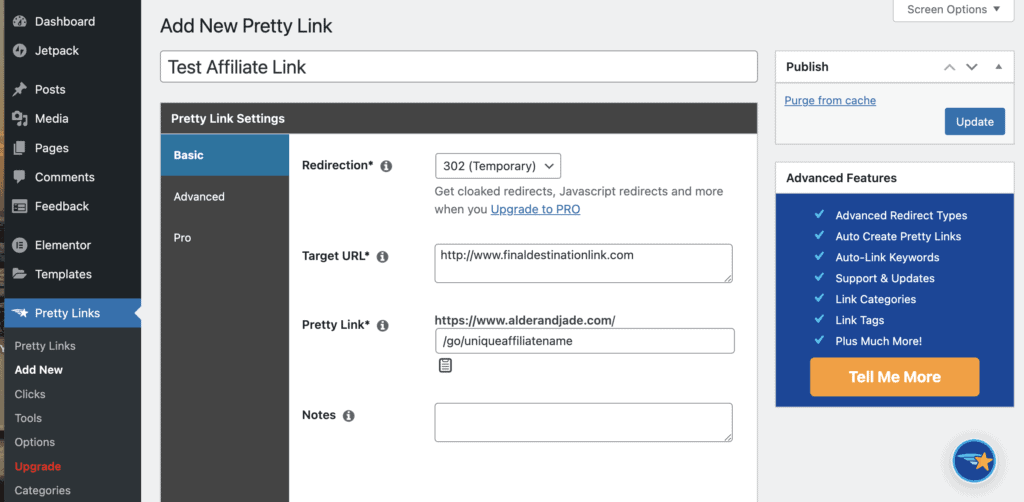Click the 'Auto Create Pretty Links' feature text
The width and height of the screenshot is (1024, 502).
tap(898, 236)
